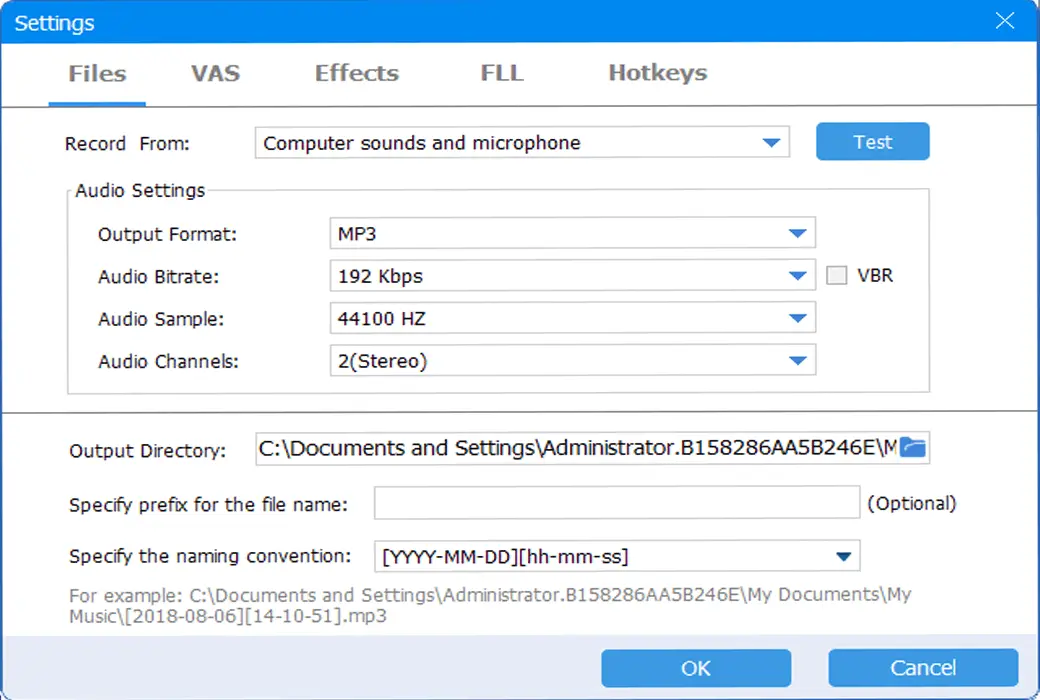Click the Test button

(x=873, y=141)
